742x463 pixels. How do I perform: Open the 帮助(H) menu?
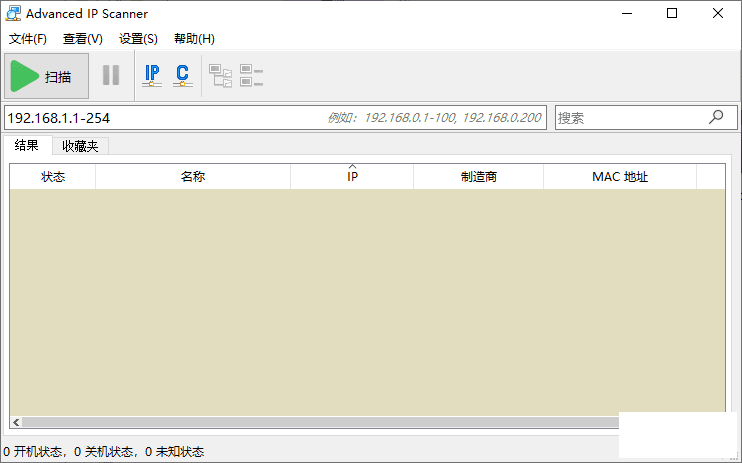click(x=194, y=39)
